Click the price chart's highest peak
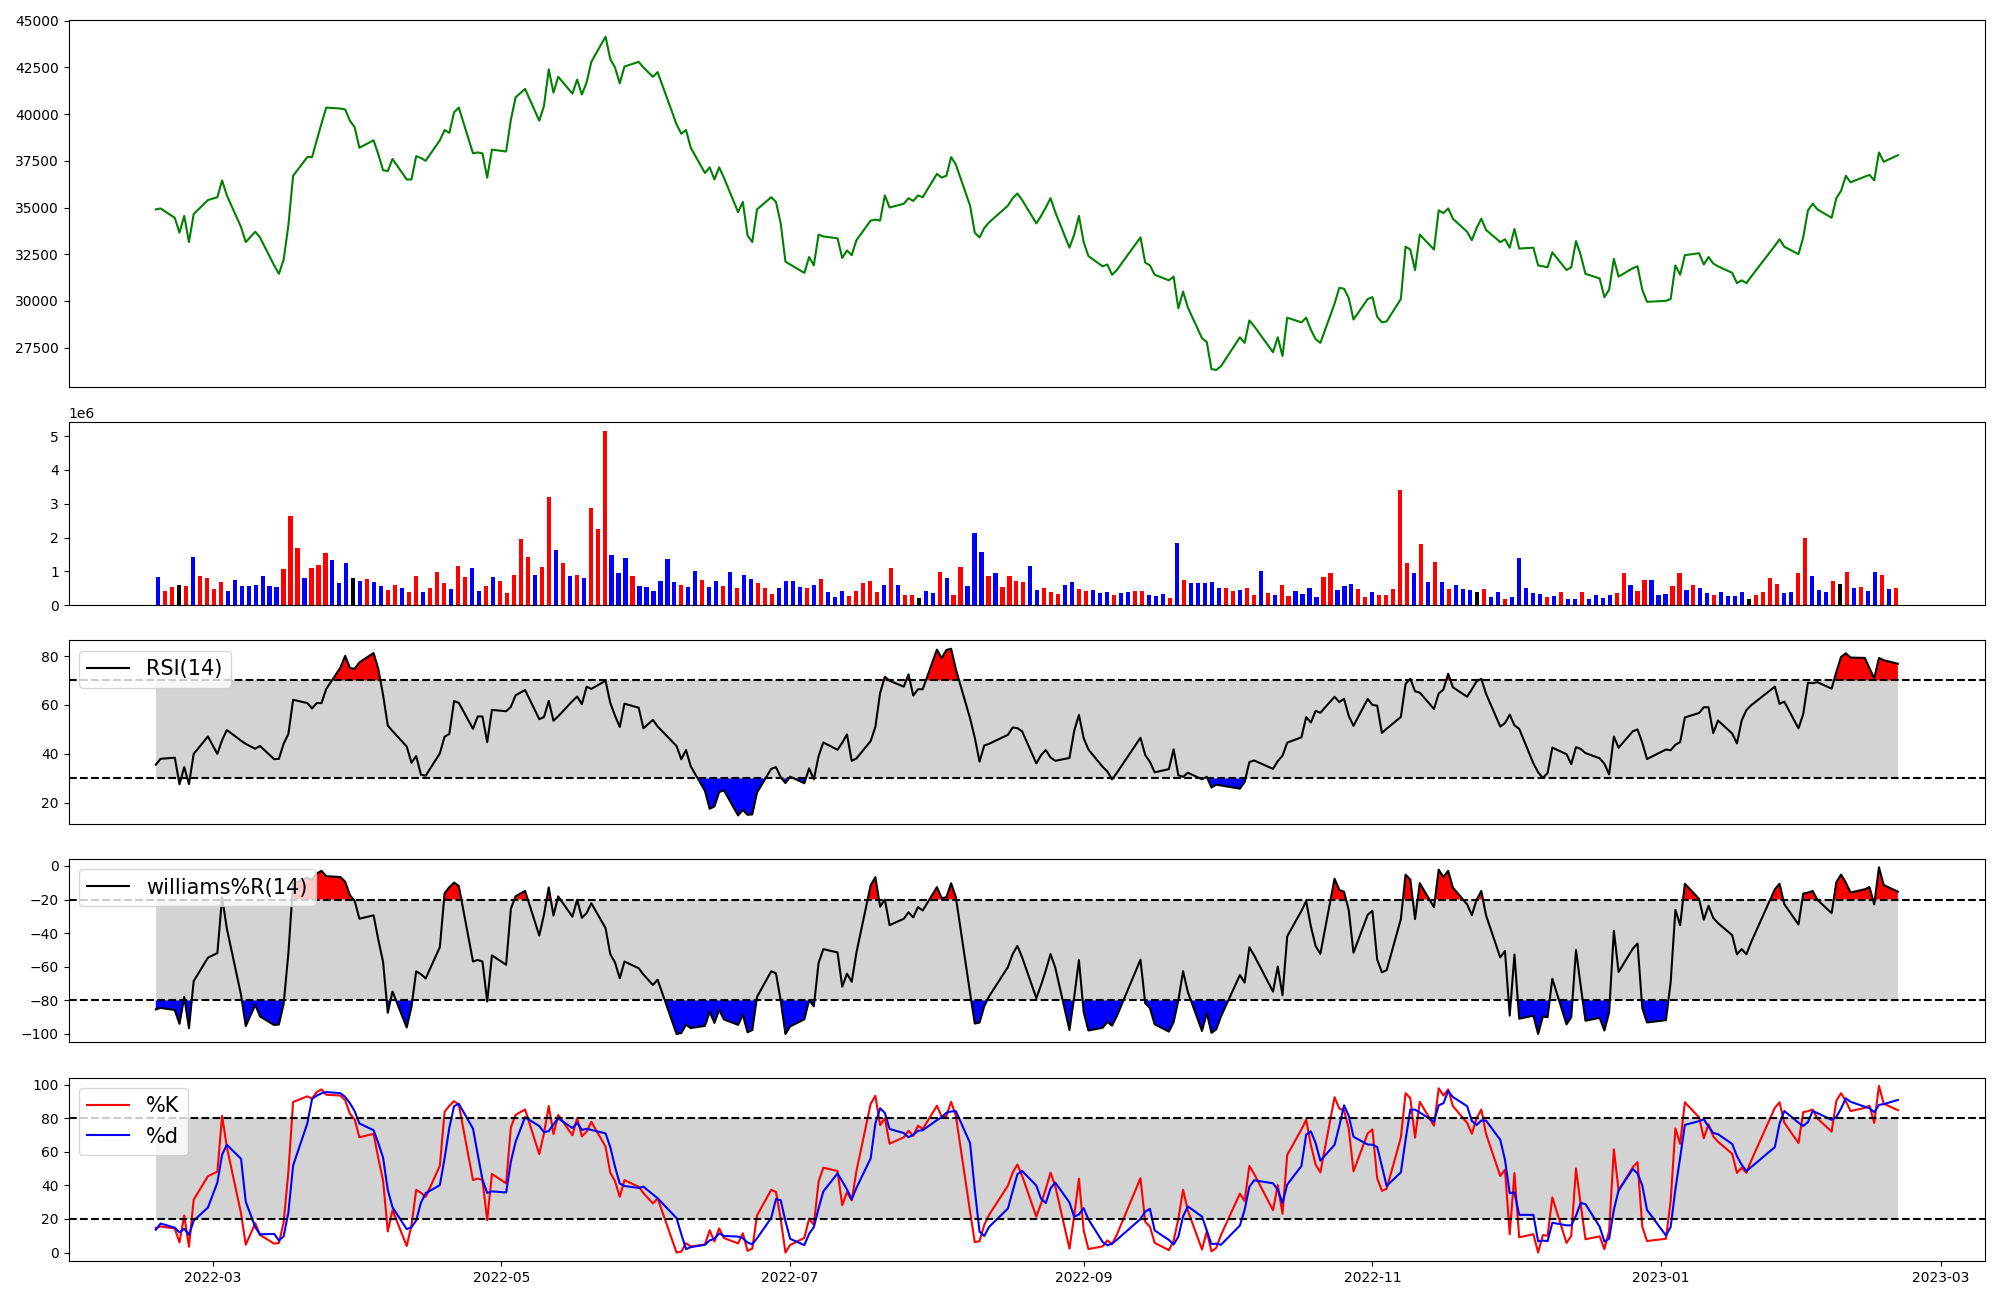The width and height of the screenshot is (2000, 1300). (x=605, y=37)
